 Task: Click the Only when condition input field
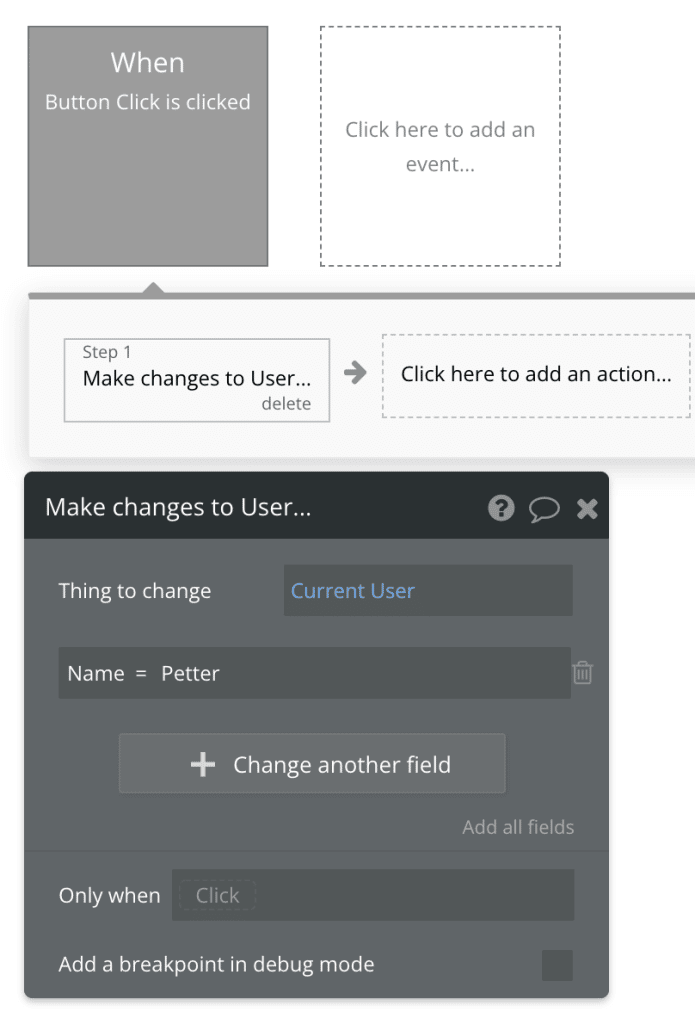(374, 895)
